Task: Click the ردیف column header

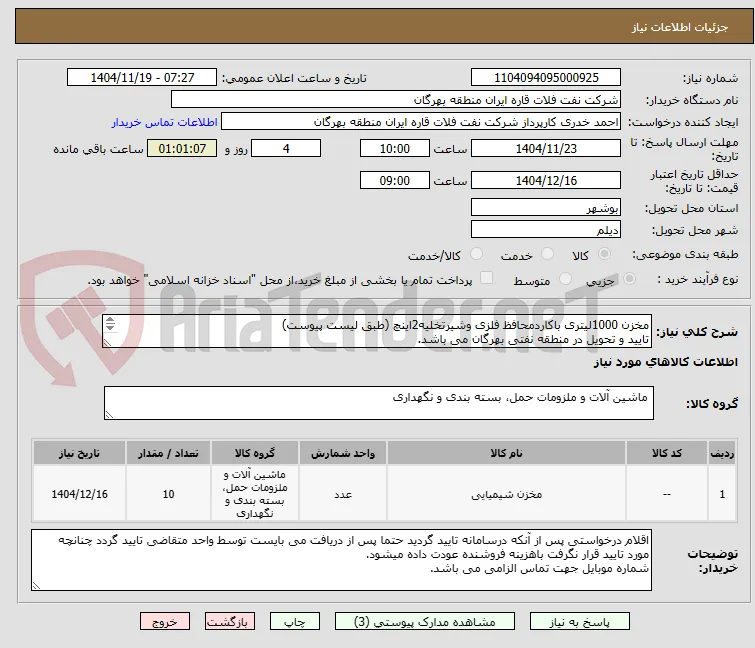Action: [722, 453]
